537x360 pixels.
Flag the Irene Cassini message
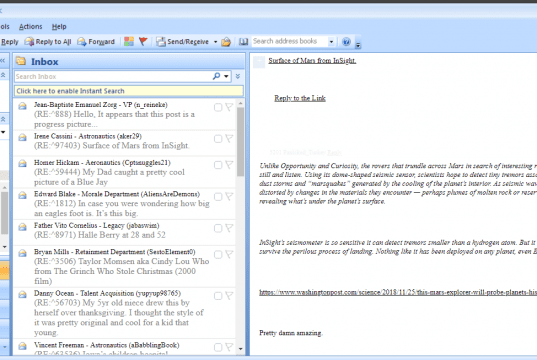click(x=229, y=139)
